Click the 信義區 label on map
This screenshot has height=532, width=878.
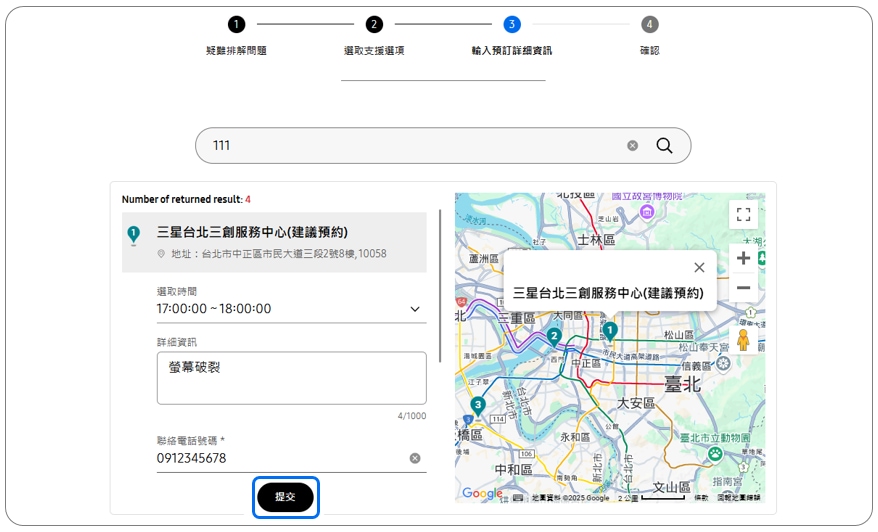(x=696, y=366)
